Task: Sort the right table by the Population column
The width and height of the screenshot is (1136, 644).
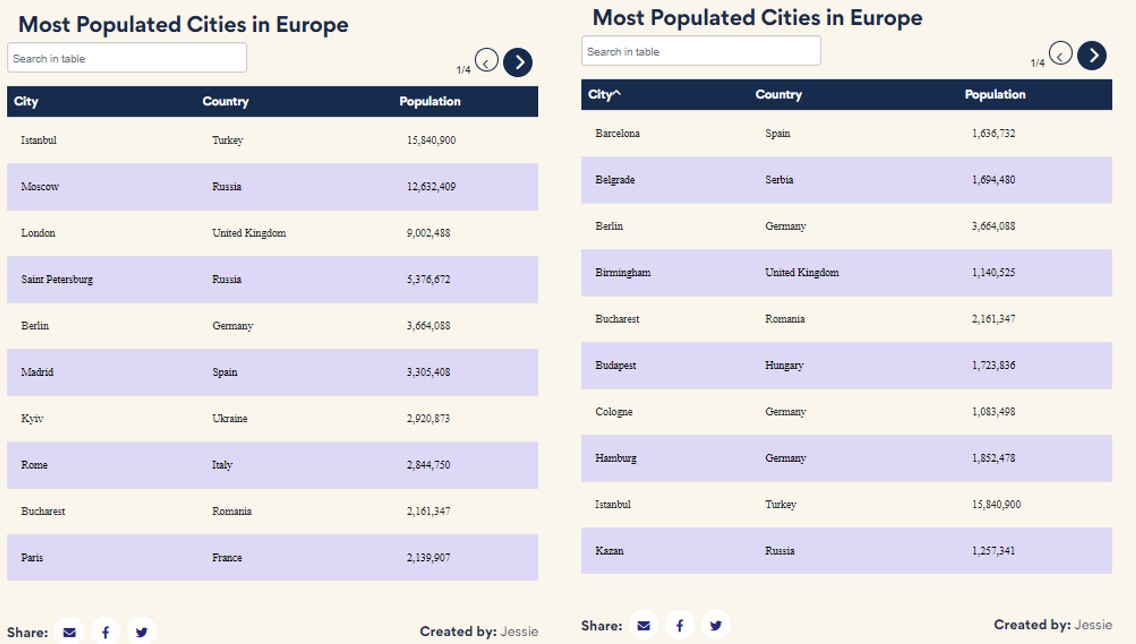Action: (993, 94)
